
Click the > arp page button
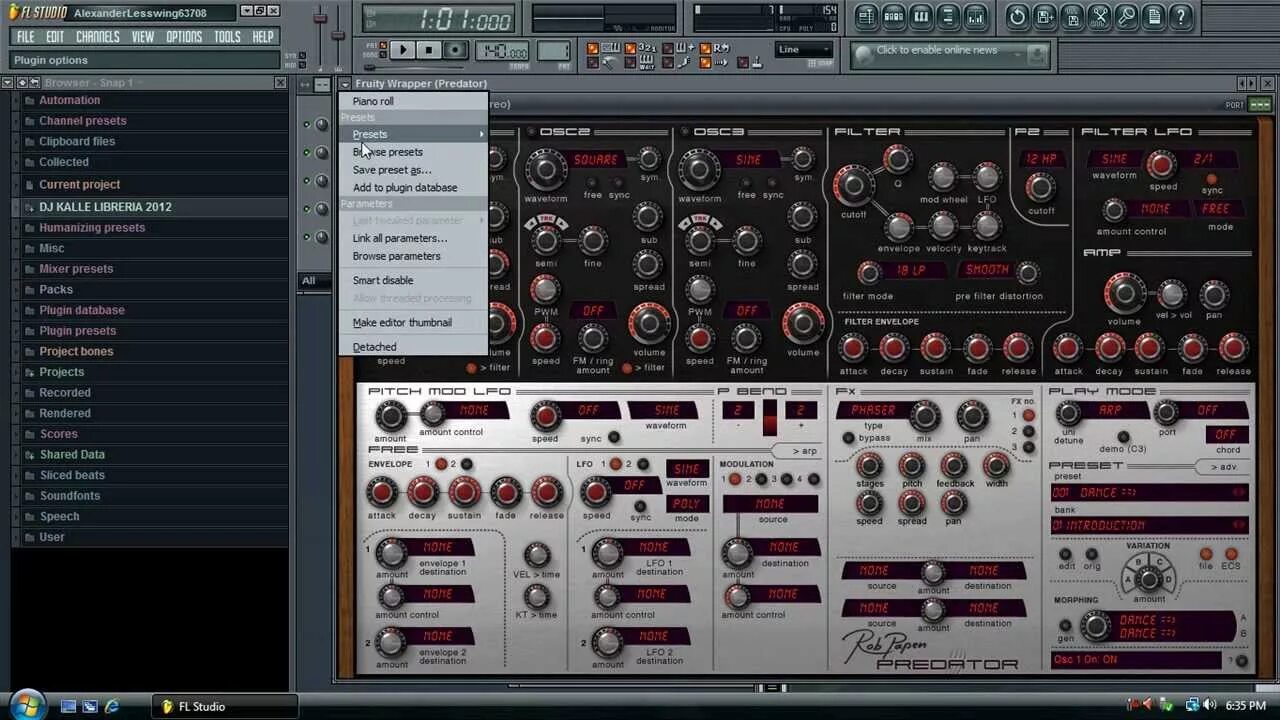coord(796,452)
